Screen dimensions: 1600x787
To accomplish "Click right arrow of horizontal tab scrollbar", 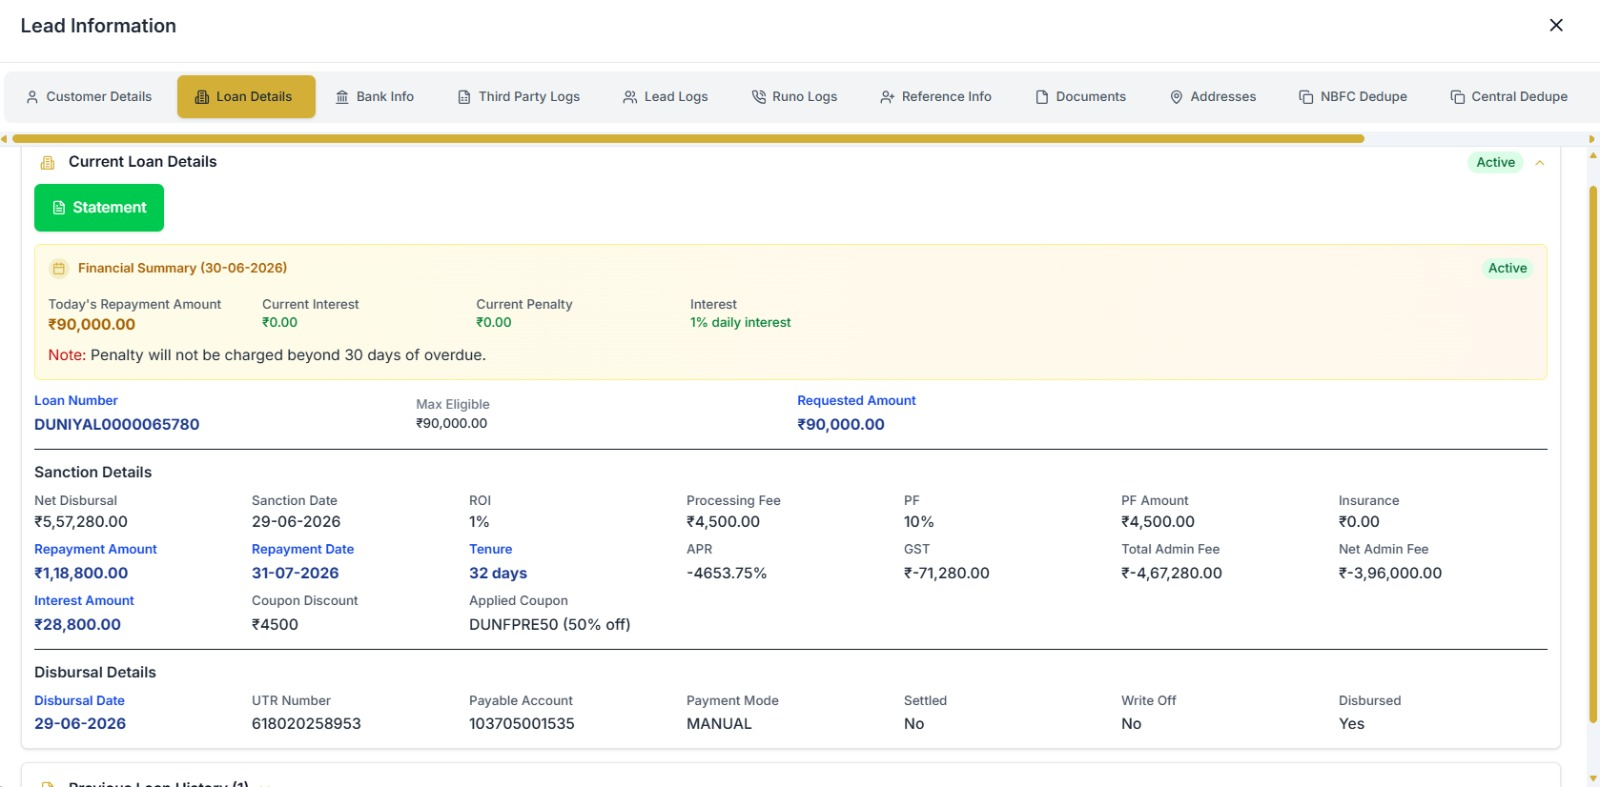I will (1592, 139).
